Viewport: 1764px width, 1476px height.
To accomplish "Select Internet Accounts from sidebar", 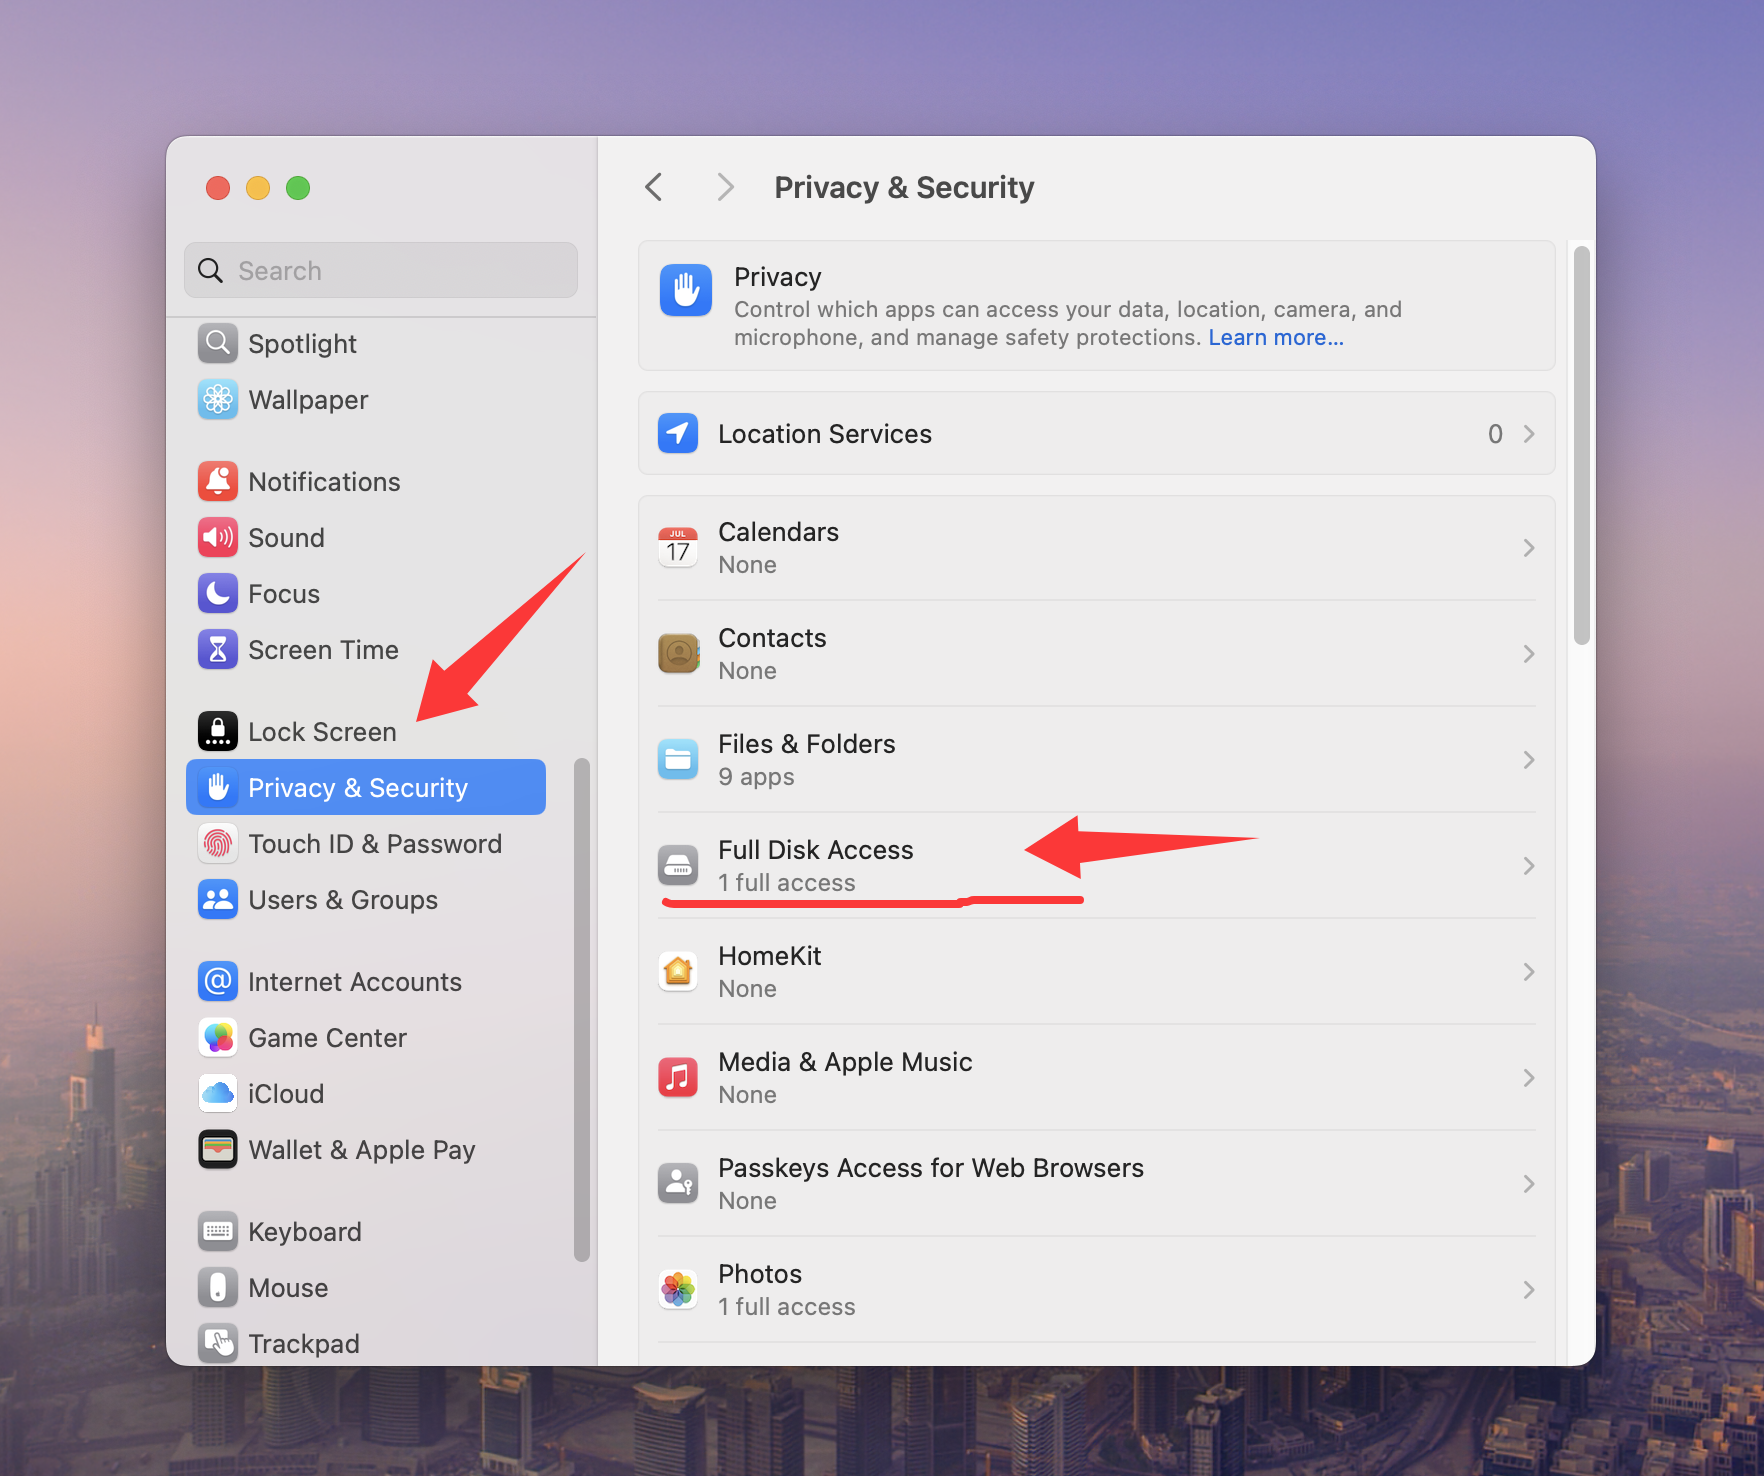I will point(355,981).
